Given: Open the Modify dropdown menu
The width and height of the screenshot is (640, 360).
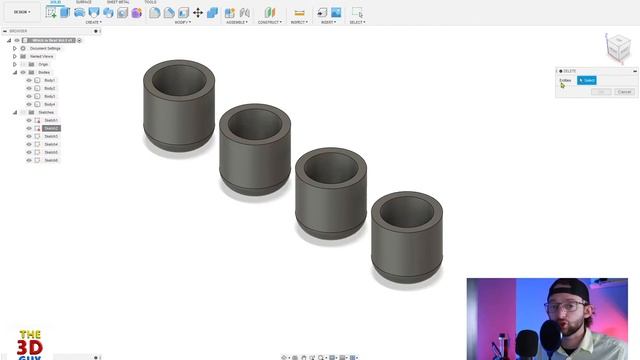Looking at the screenshot, I should [x=182, y=22].
